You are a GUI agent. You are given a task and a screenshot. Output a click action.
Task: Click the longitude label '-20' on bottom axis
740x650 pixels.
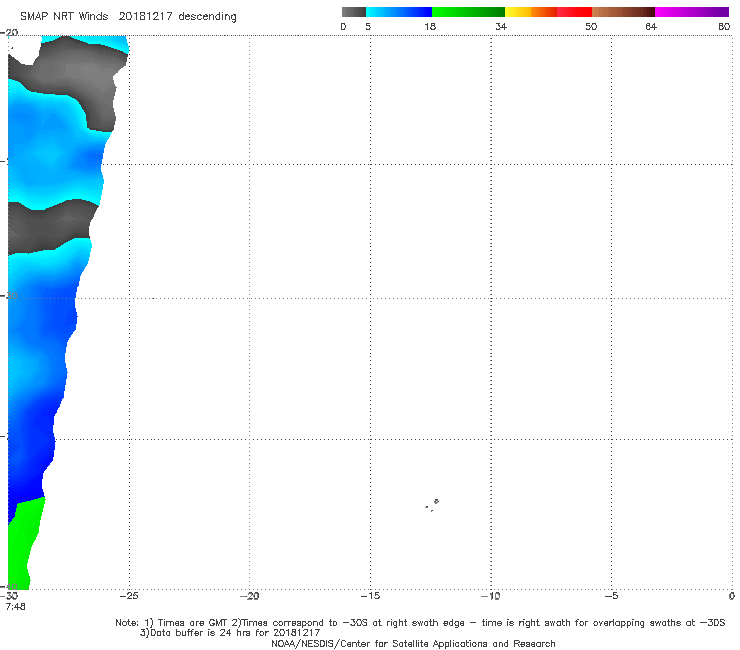coord(249,596)
